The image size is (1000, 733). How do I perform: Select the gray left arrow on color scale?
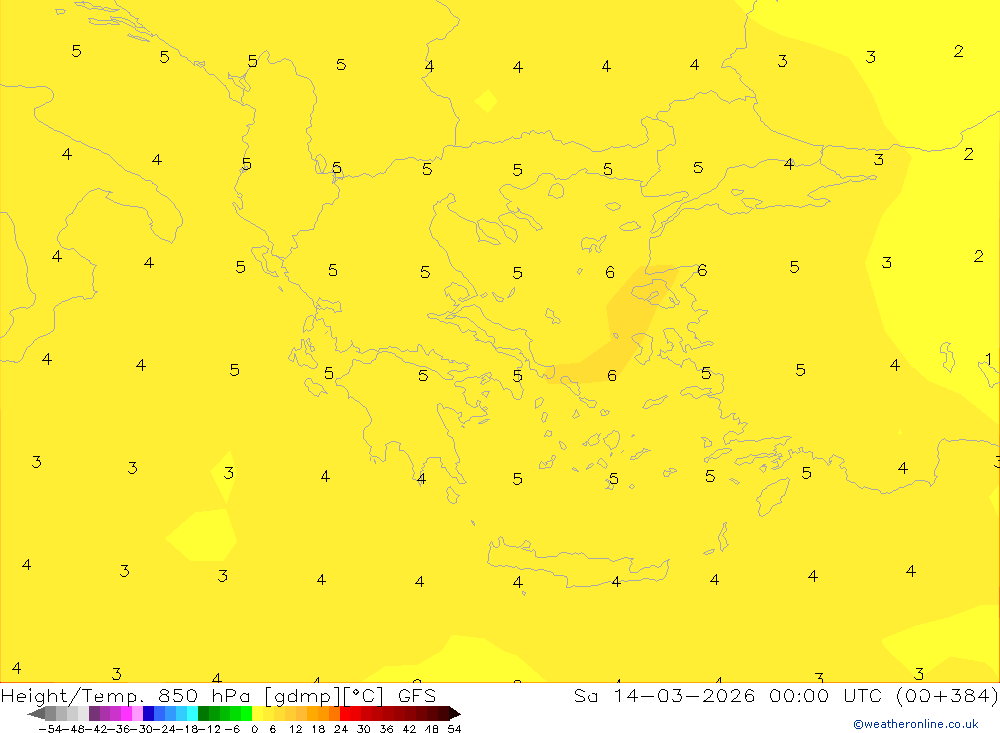pos(36,714)
